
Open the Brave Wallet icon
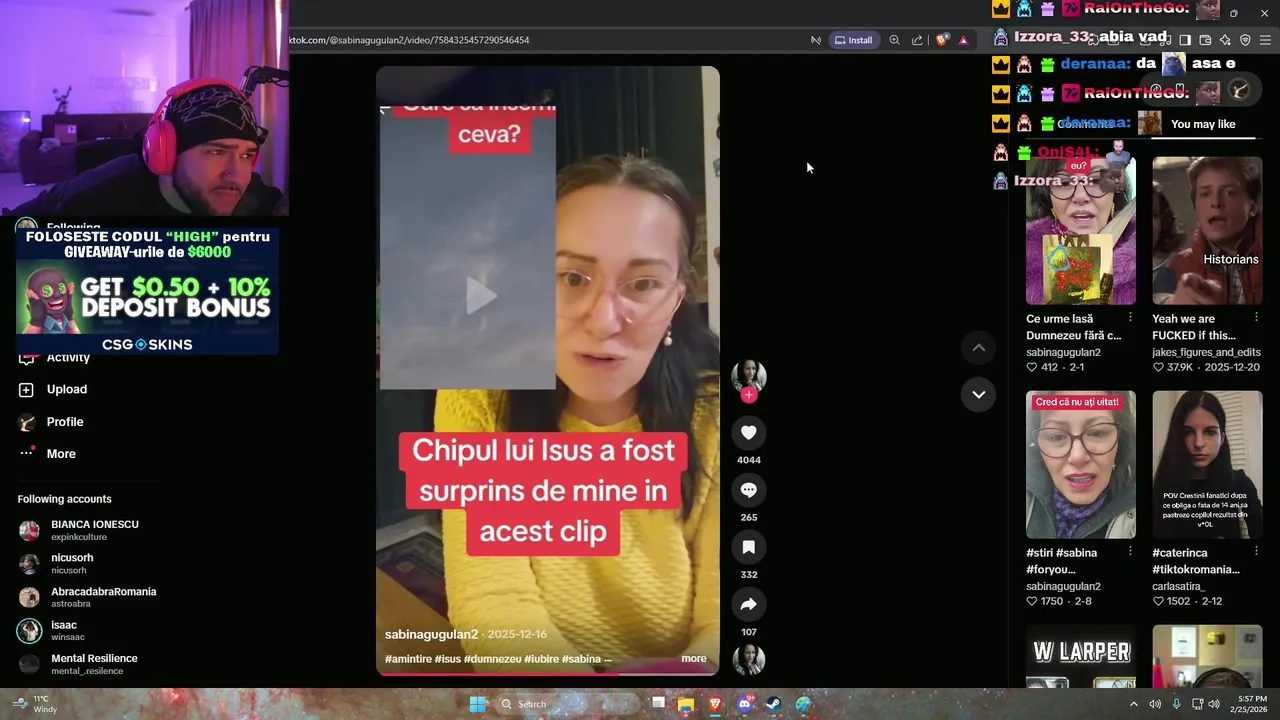coord(1205,40)
